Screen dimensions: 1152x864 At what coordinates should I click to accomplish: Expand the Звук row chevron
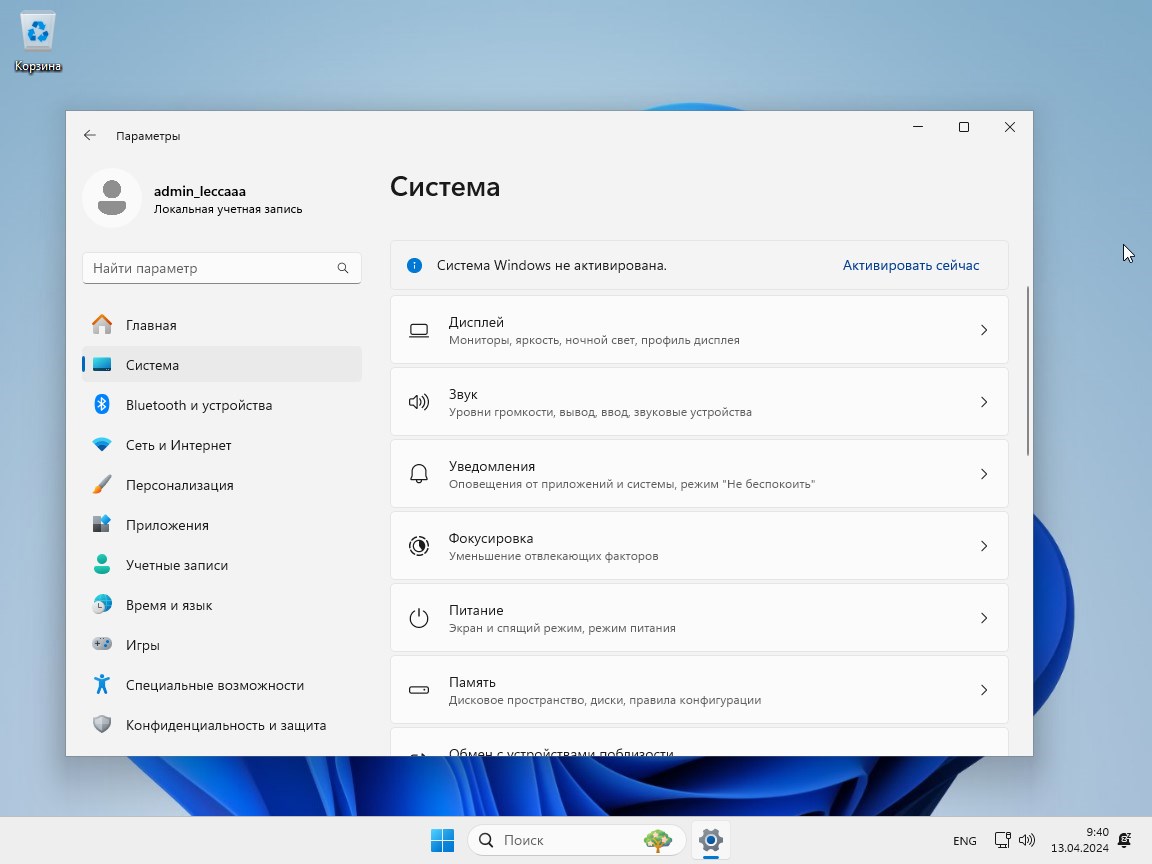(984, 402)
